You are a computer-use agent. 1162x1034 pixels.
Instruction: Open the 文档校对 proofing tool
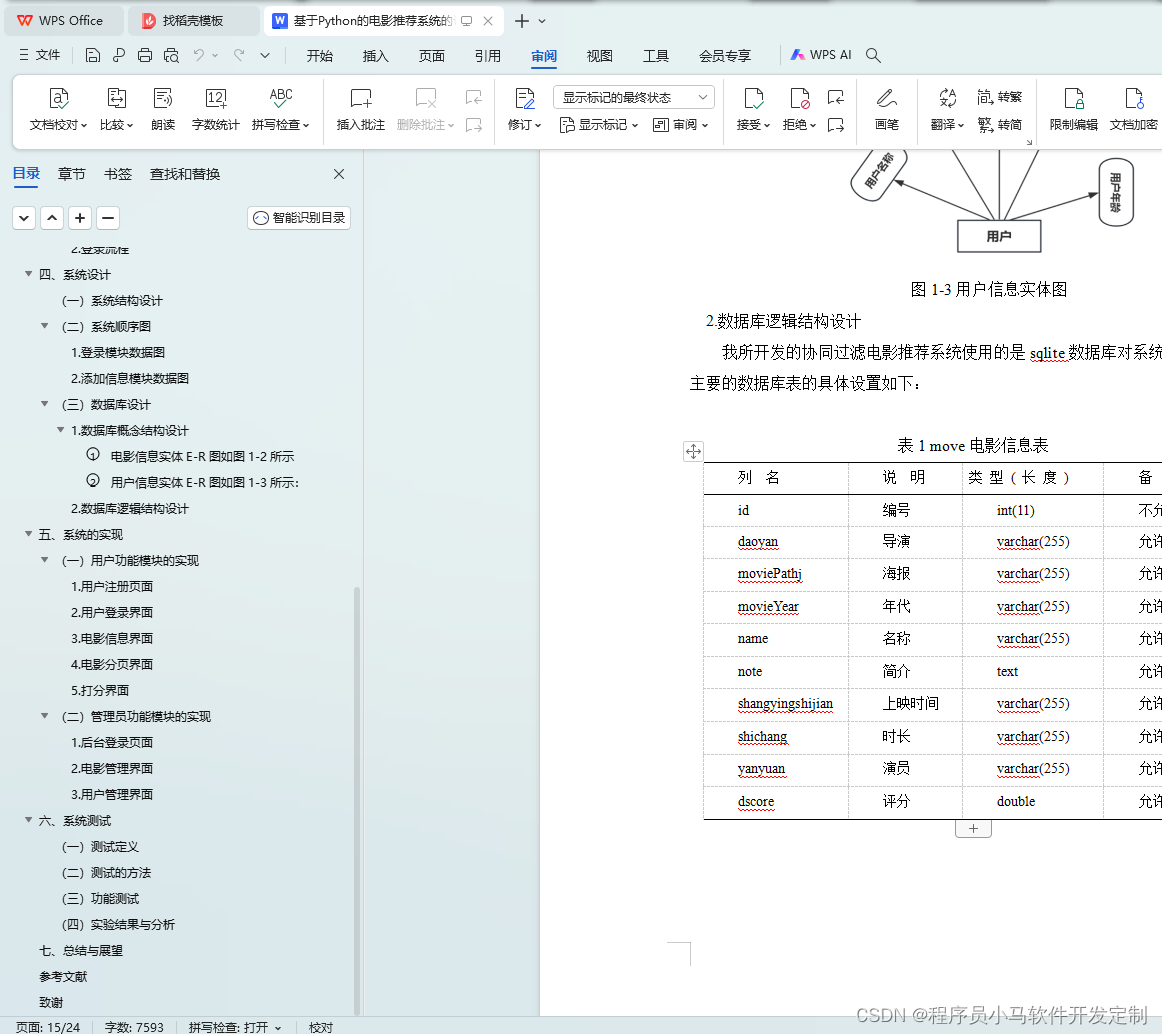(58, 110)
